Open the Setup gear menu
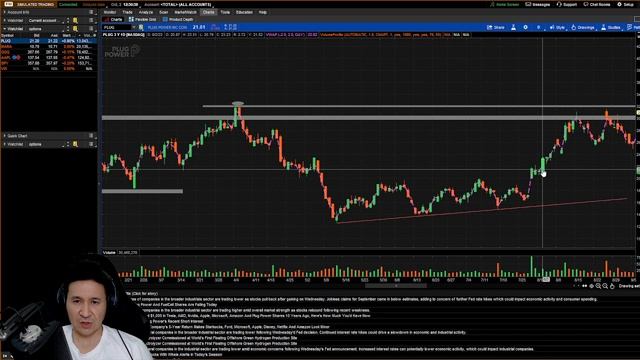This screenshot has height=360, width=640. point(625,4)
